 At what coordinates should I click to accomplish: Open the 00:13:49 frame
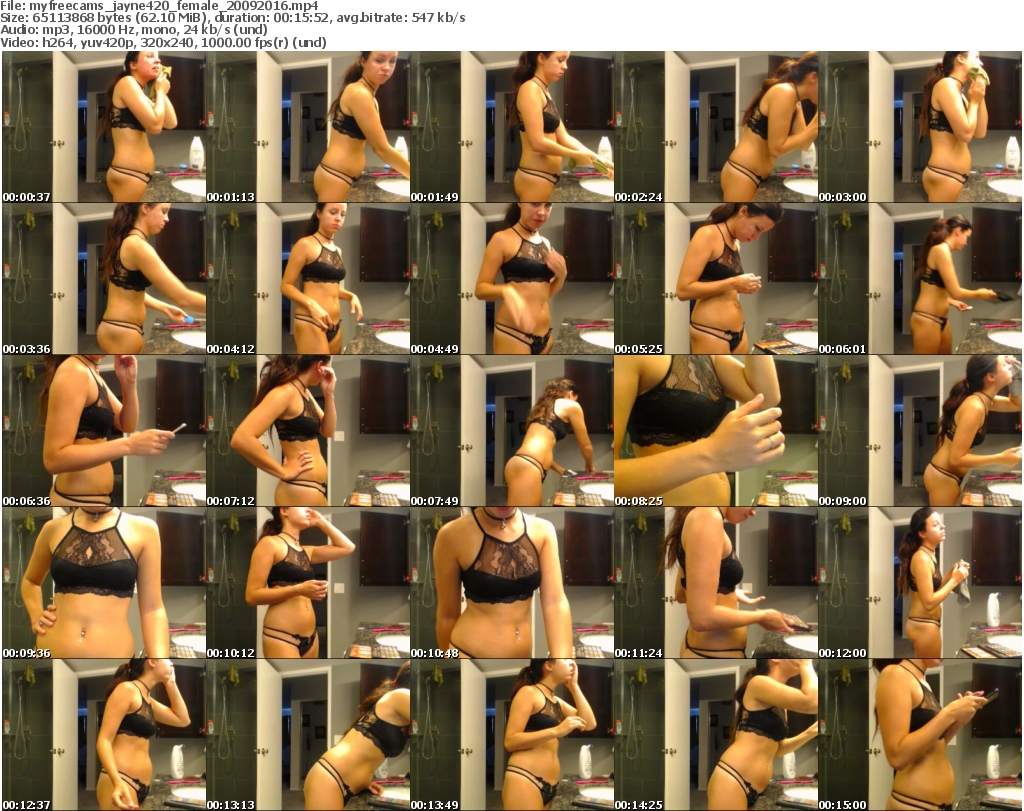[x=512, y=735]
